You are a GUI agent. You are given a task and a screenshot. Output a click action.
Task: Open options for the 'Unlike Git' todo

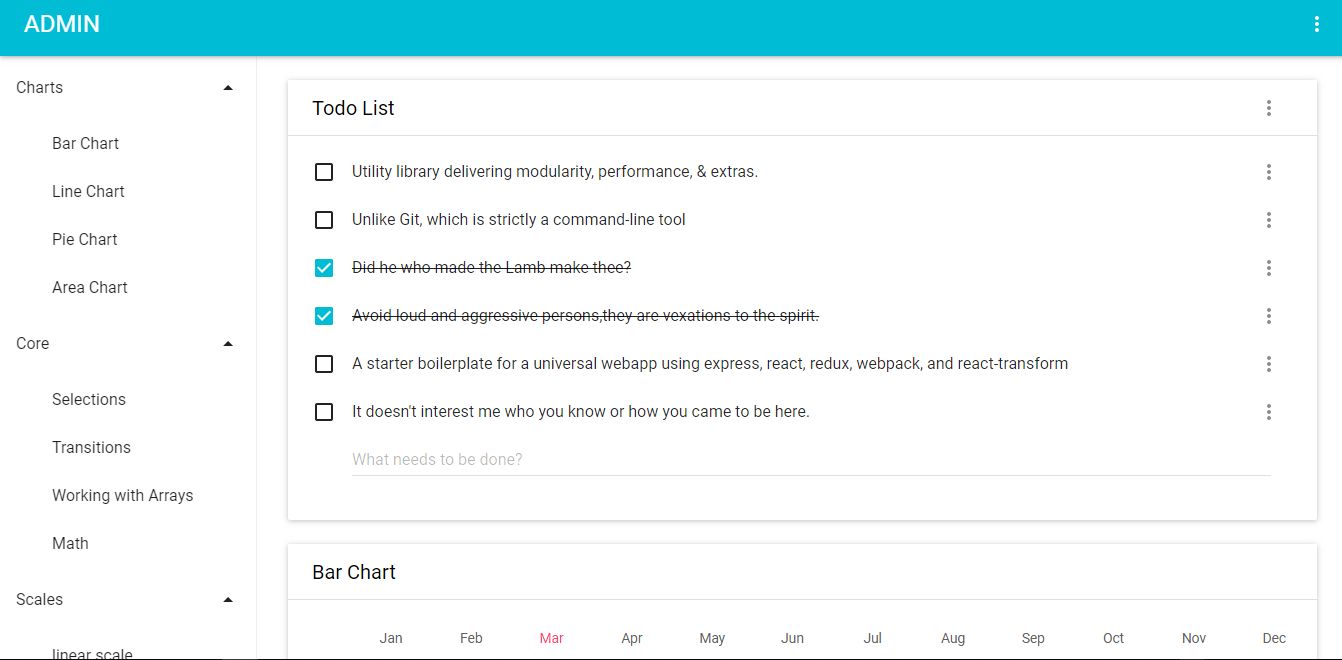[x=1268, y=220]
